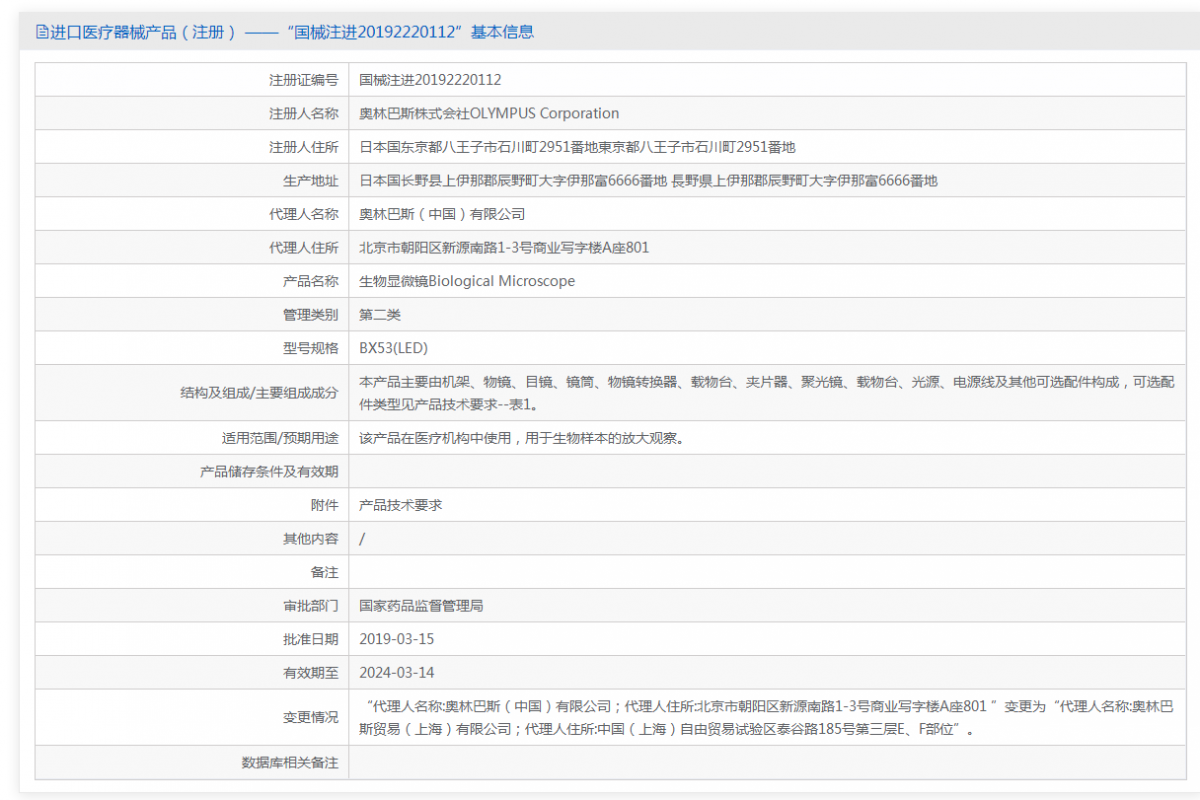
Task: Select the "注册人名称" row label
Action: coord(304,113)
